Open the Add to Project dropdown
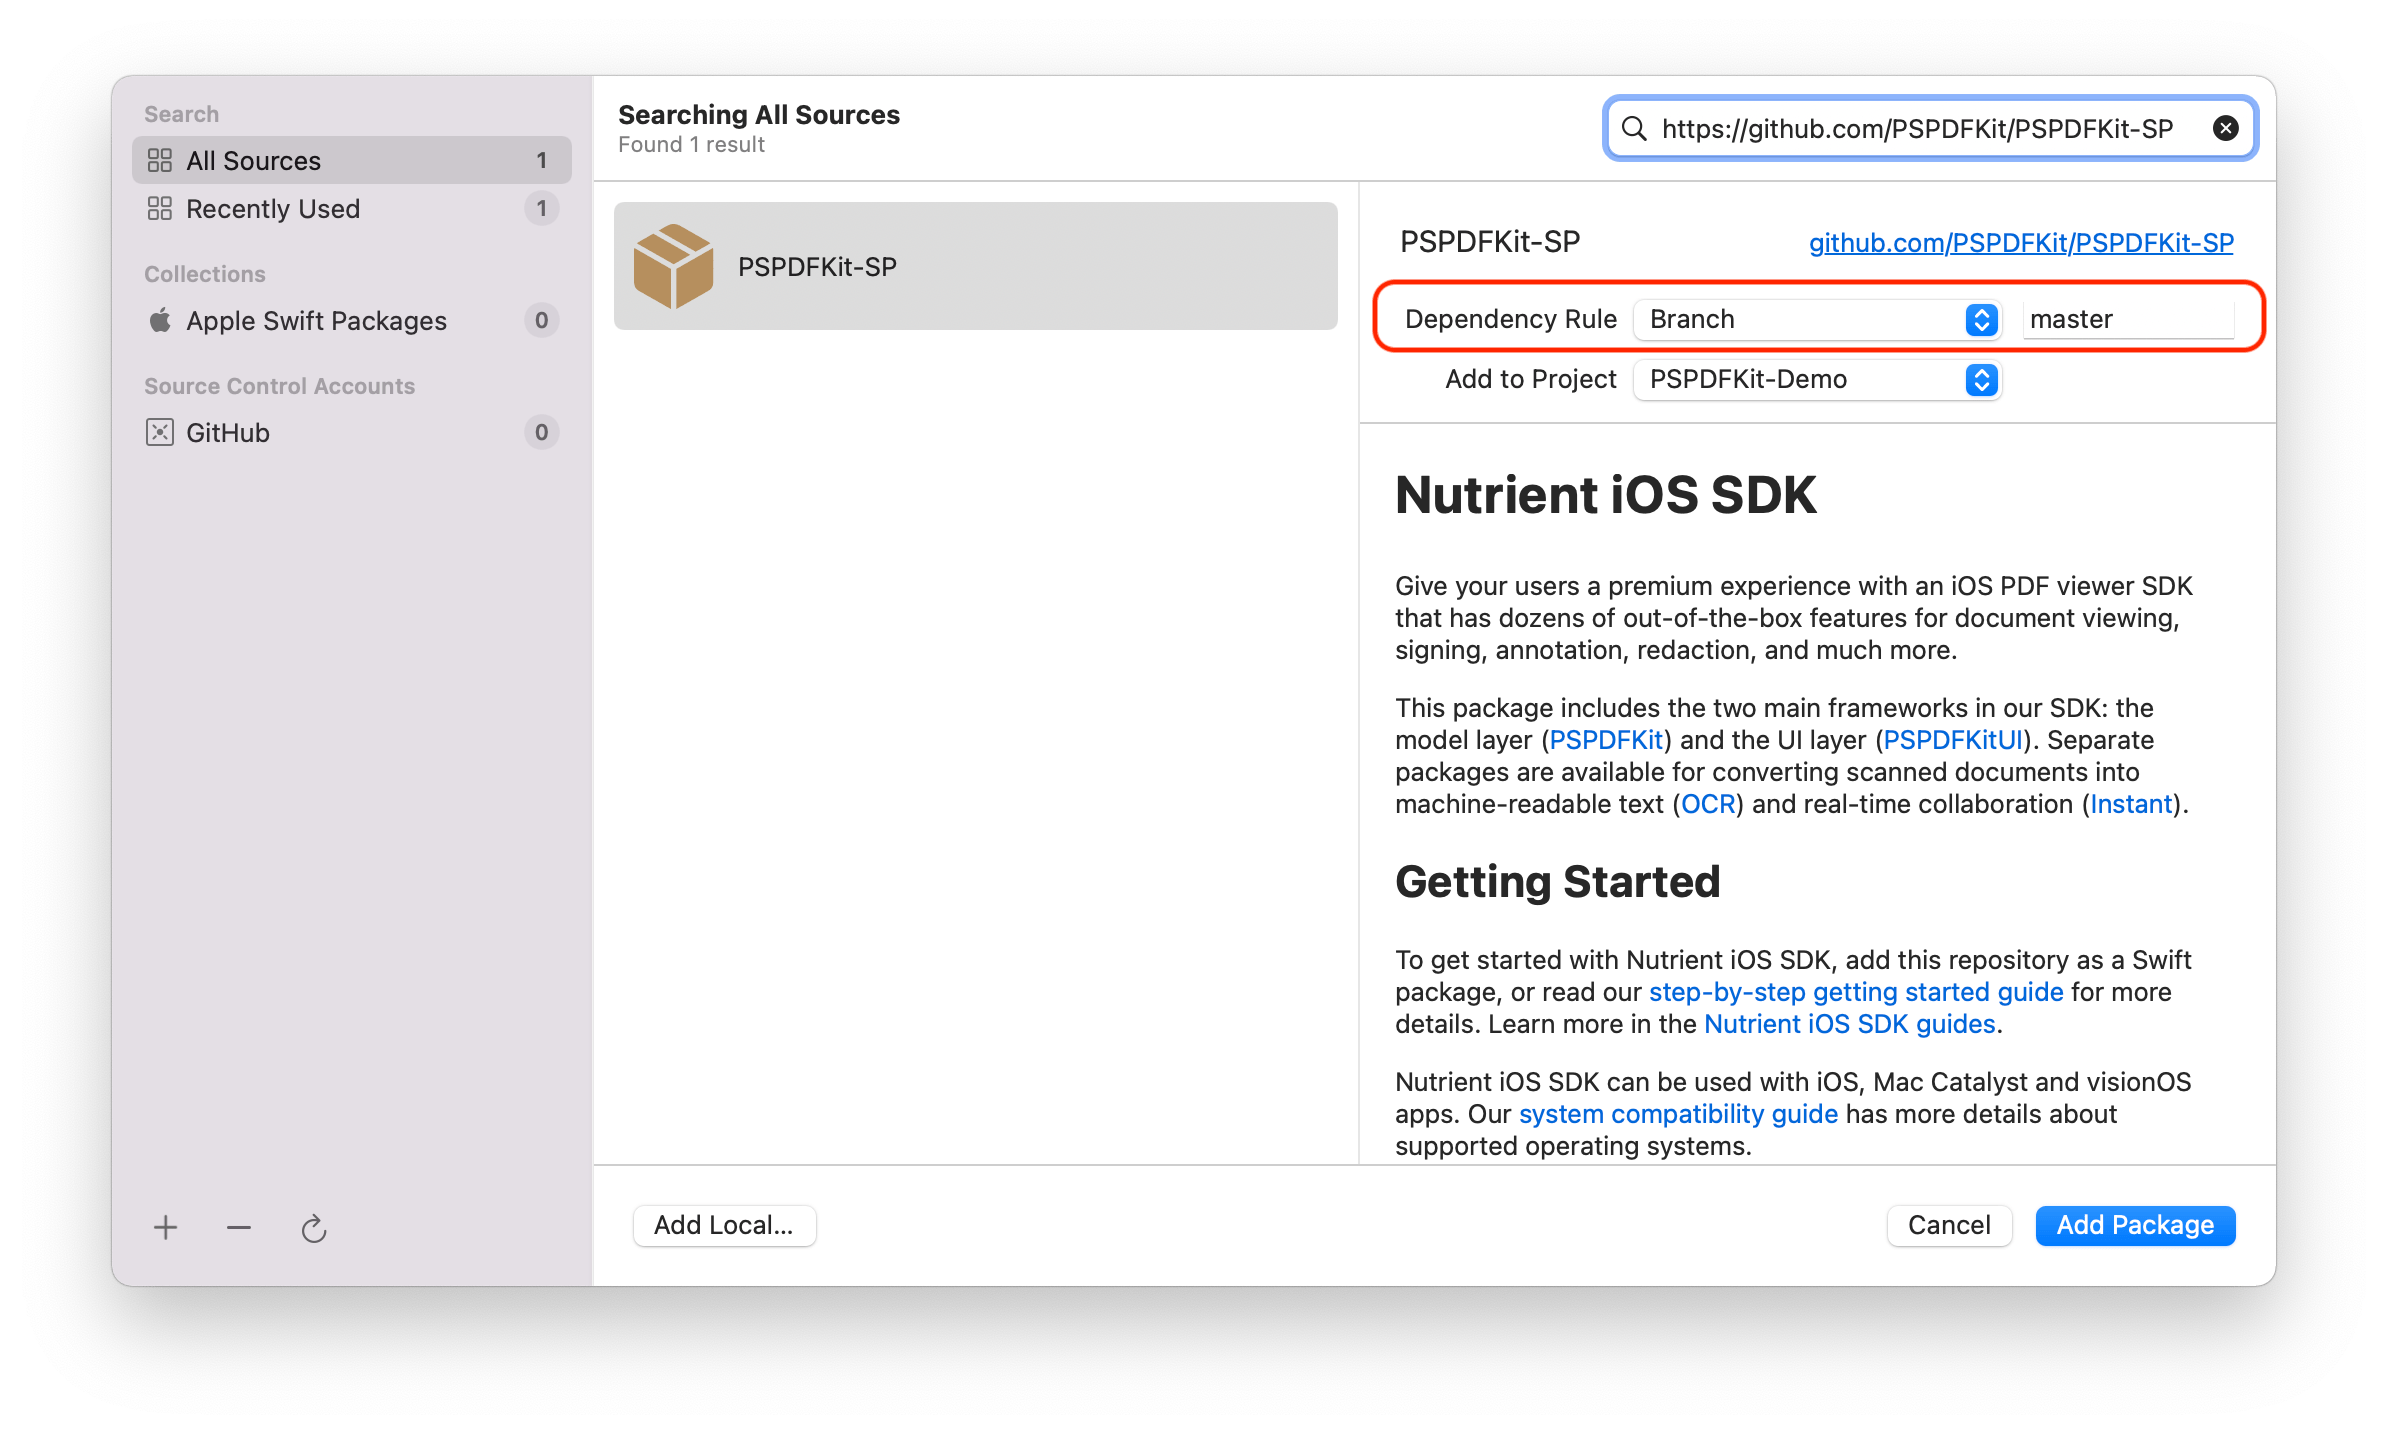The image size is (2388, 1434). [1816, 380]
